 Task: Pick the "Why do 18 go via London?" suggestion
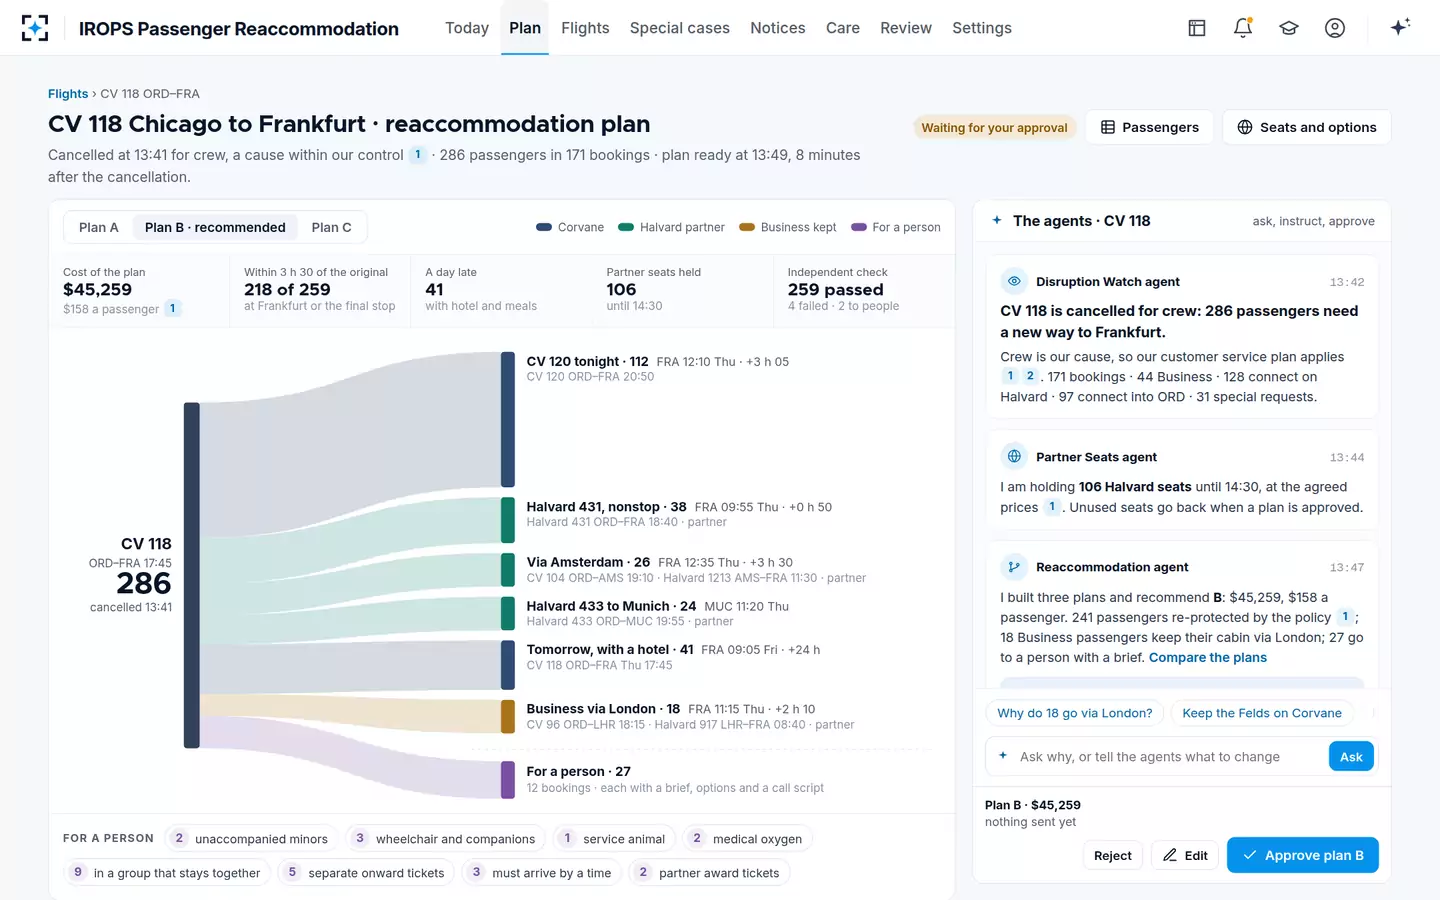(x=1075, y=713)
